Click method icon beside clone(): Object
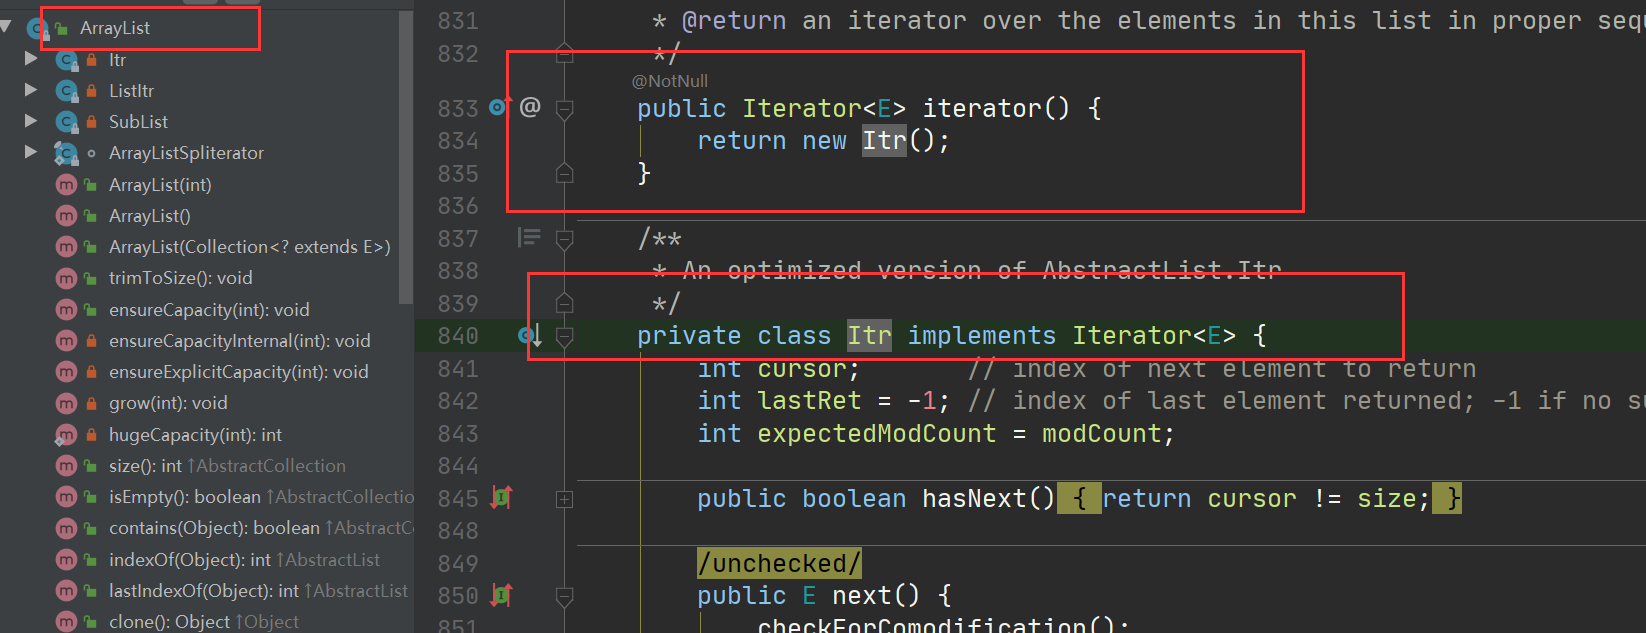The width and height of the screenshot is (1646, 633). coord(66,622)
